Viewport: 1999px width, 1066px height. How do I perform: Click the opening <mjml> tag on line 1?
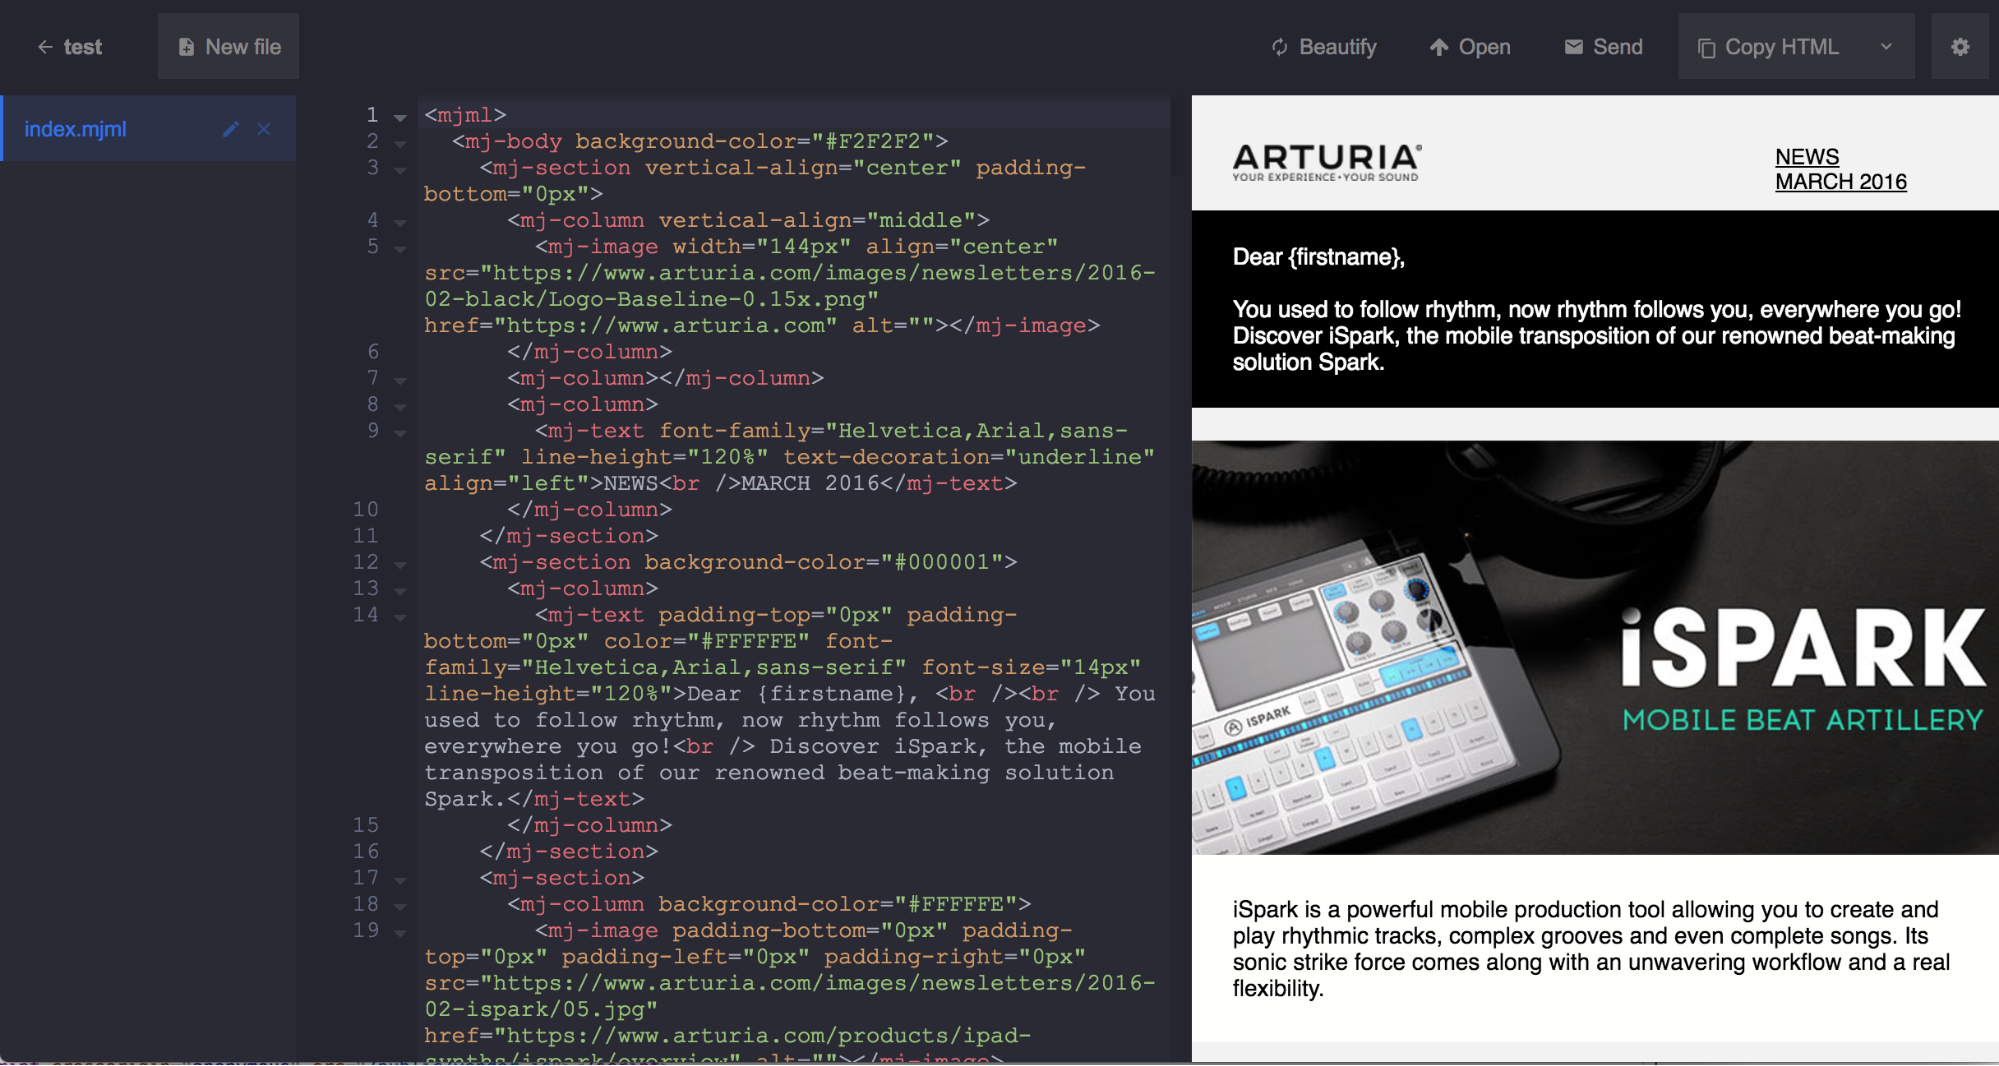pyautogui.click(x=465, y=115)
